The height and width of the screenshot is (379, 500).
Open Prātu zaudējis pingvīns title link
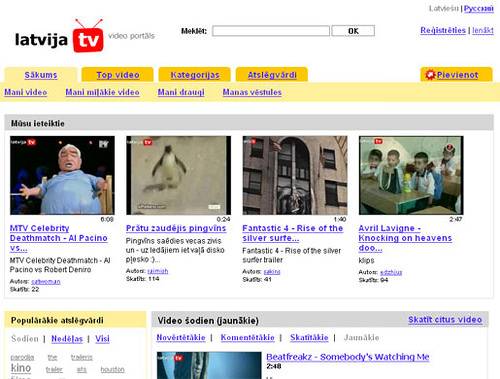[176, 228]
